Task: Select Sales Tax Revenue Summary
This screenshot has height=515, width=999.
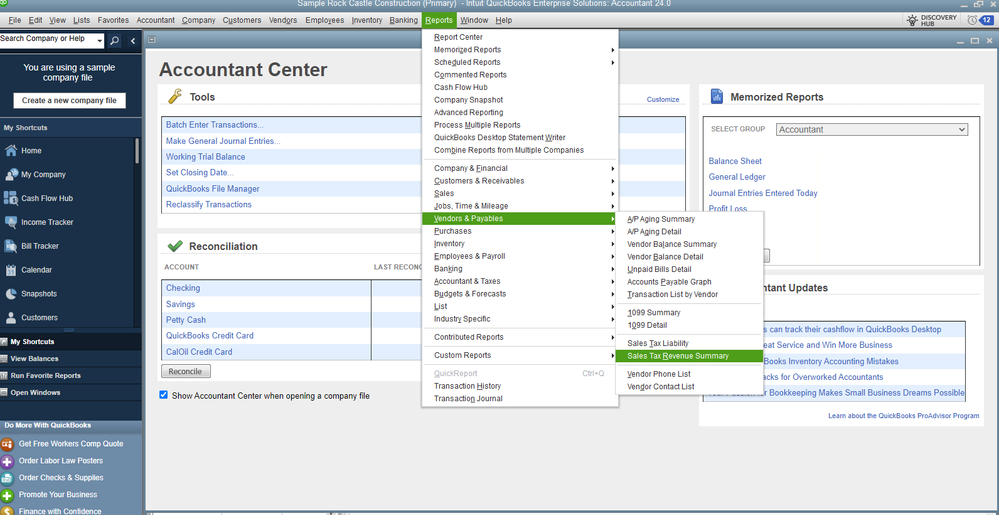Action: point(689,356)
